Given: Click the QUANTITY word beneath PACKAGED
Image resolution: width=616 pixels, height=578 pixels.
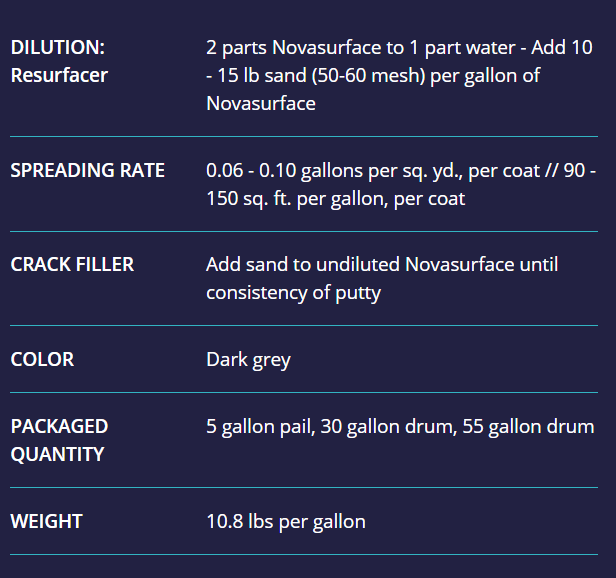Looking at the screenshot, I should pos(58,454).
